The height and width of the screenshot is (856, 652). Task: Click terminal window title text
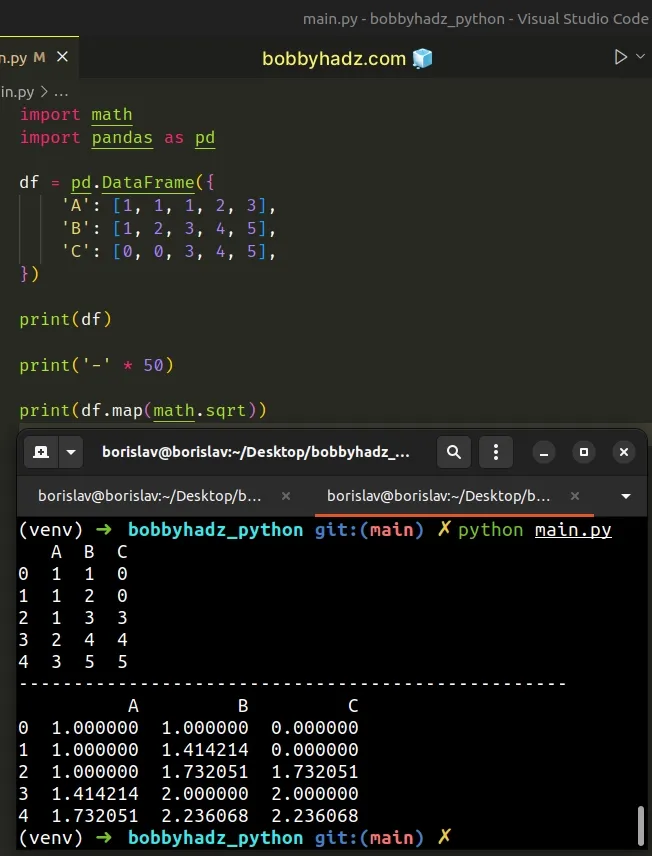point(256,452)
